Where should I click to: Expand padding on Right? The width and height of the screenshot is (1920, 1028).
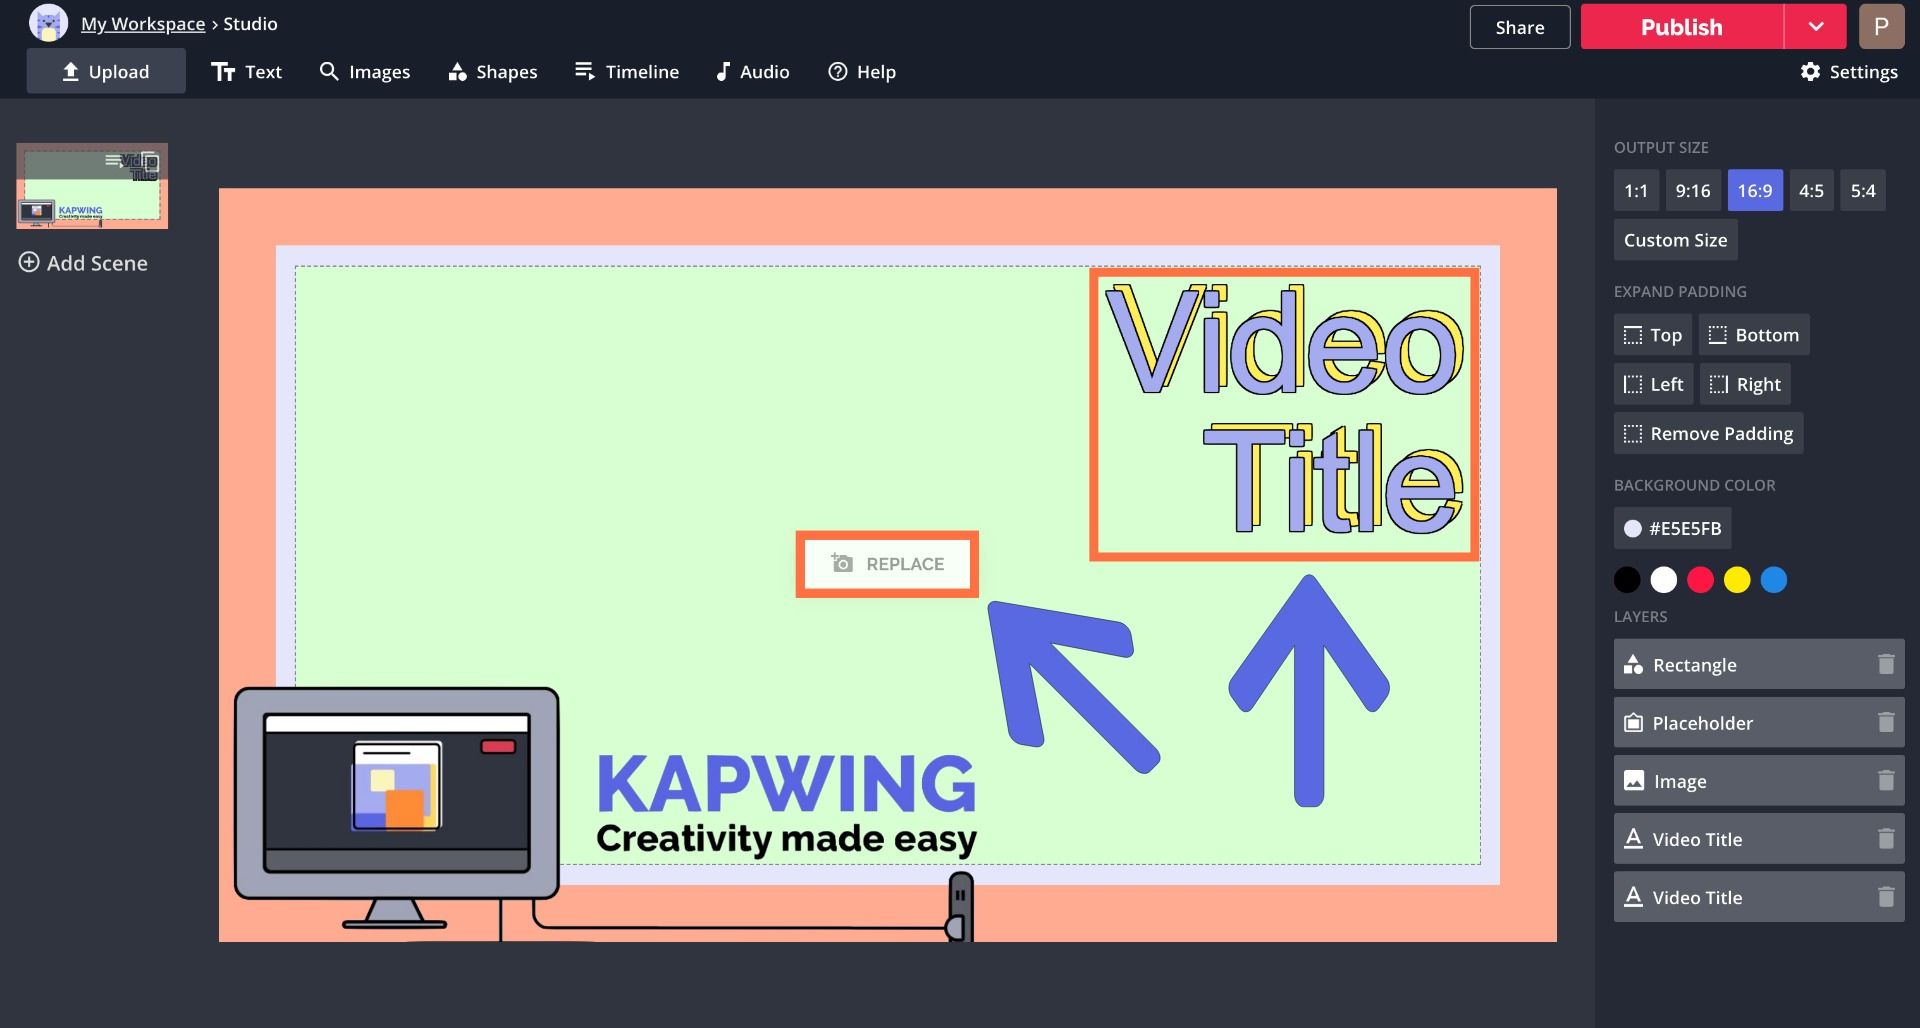coord(1746,384)
